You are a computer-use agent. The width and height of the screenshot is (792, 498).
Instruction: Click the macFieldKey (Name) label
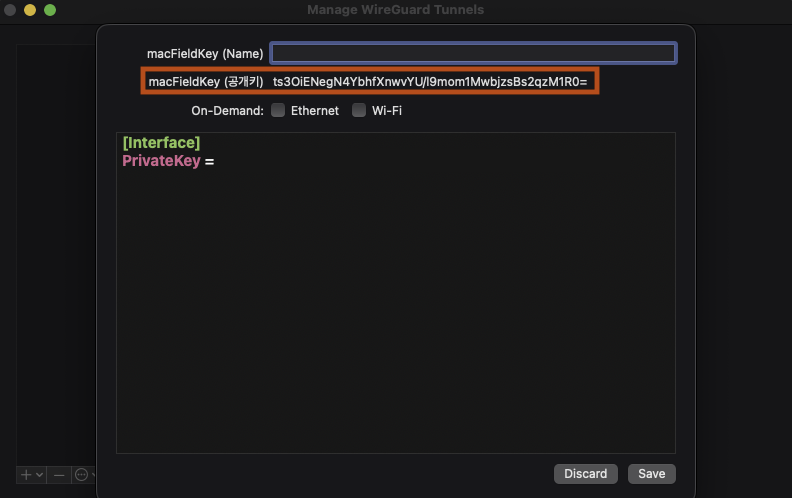tap(205, 54)
